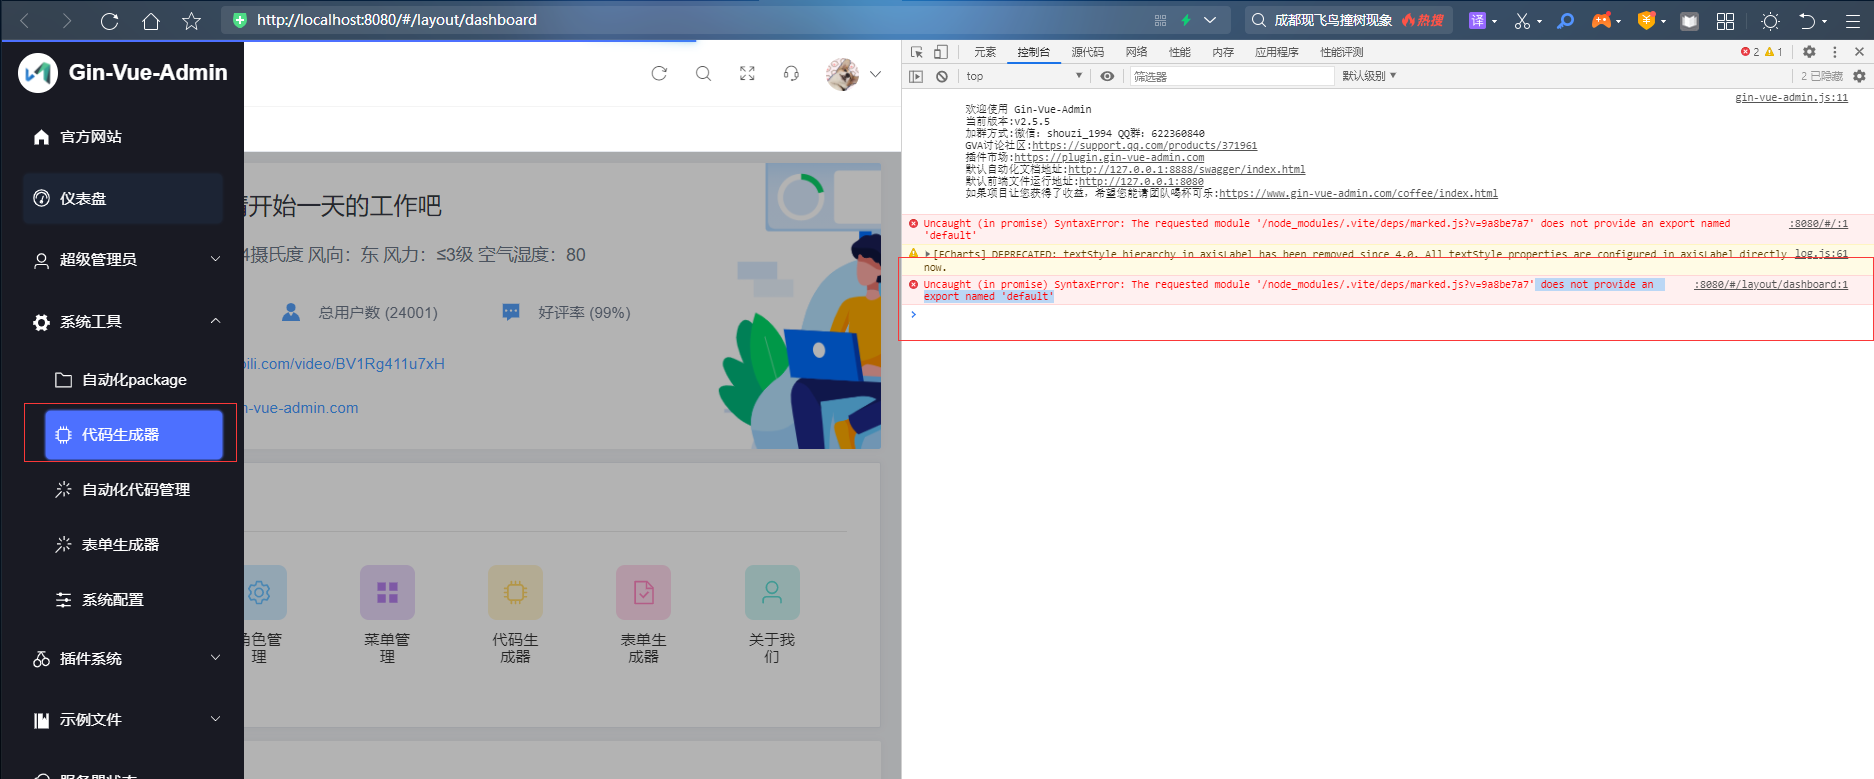The image size is (1874, 779).
Task: Open DevTools settings gear in tab bar
Action: click(1809, 52)
